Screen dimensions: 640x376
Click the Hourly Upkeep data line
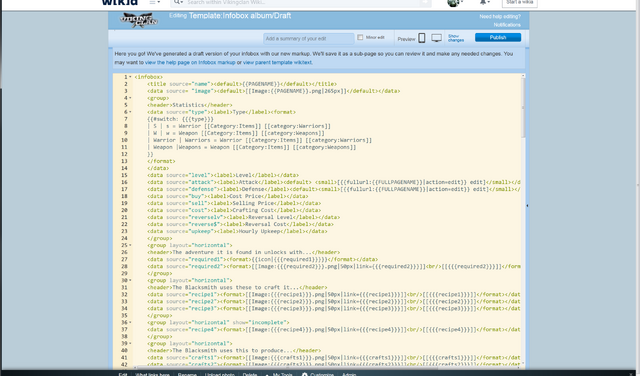237,231
